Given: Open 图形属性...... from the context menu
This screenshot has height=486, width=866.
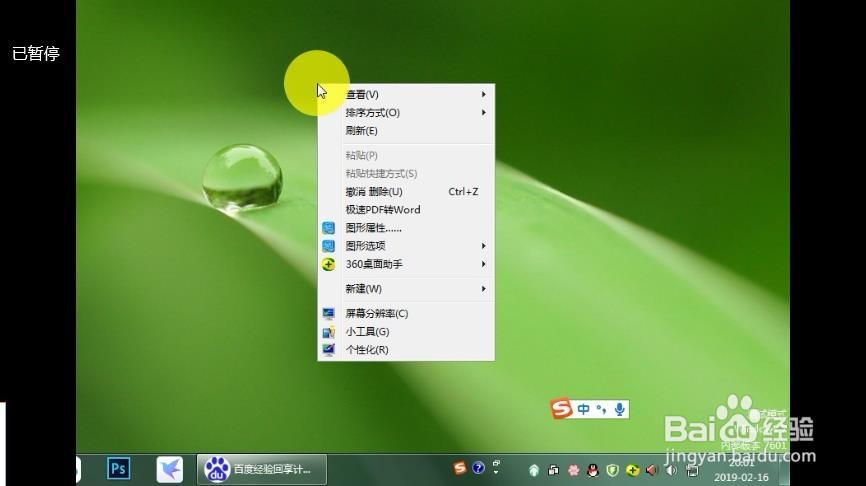Looking at the screenshot, I should tap(406, 228).
